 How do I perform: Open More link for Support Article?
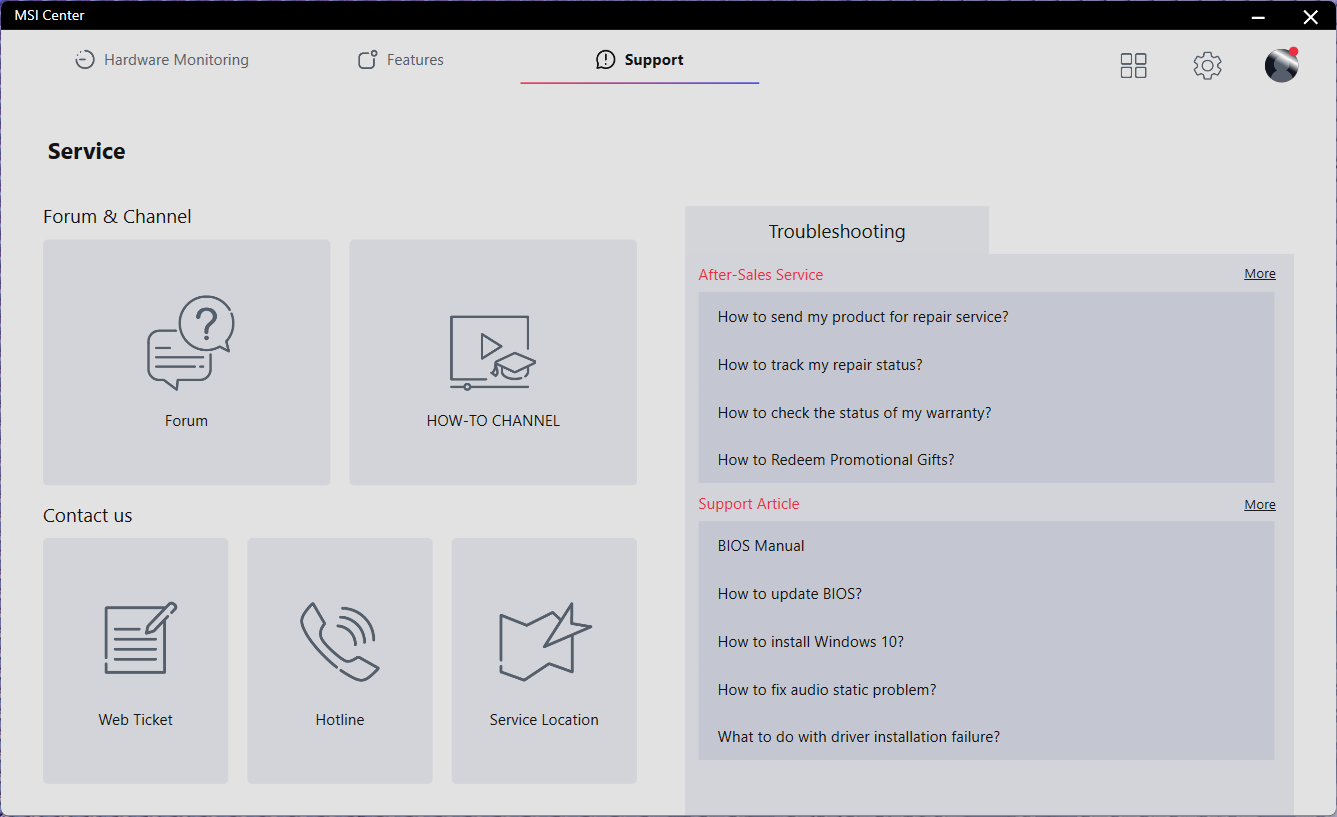(1260, 505)
